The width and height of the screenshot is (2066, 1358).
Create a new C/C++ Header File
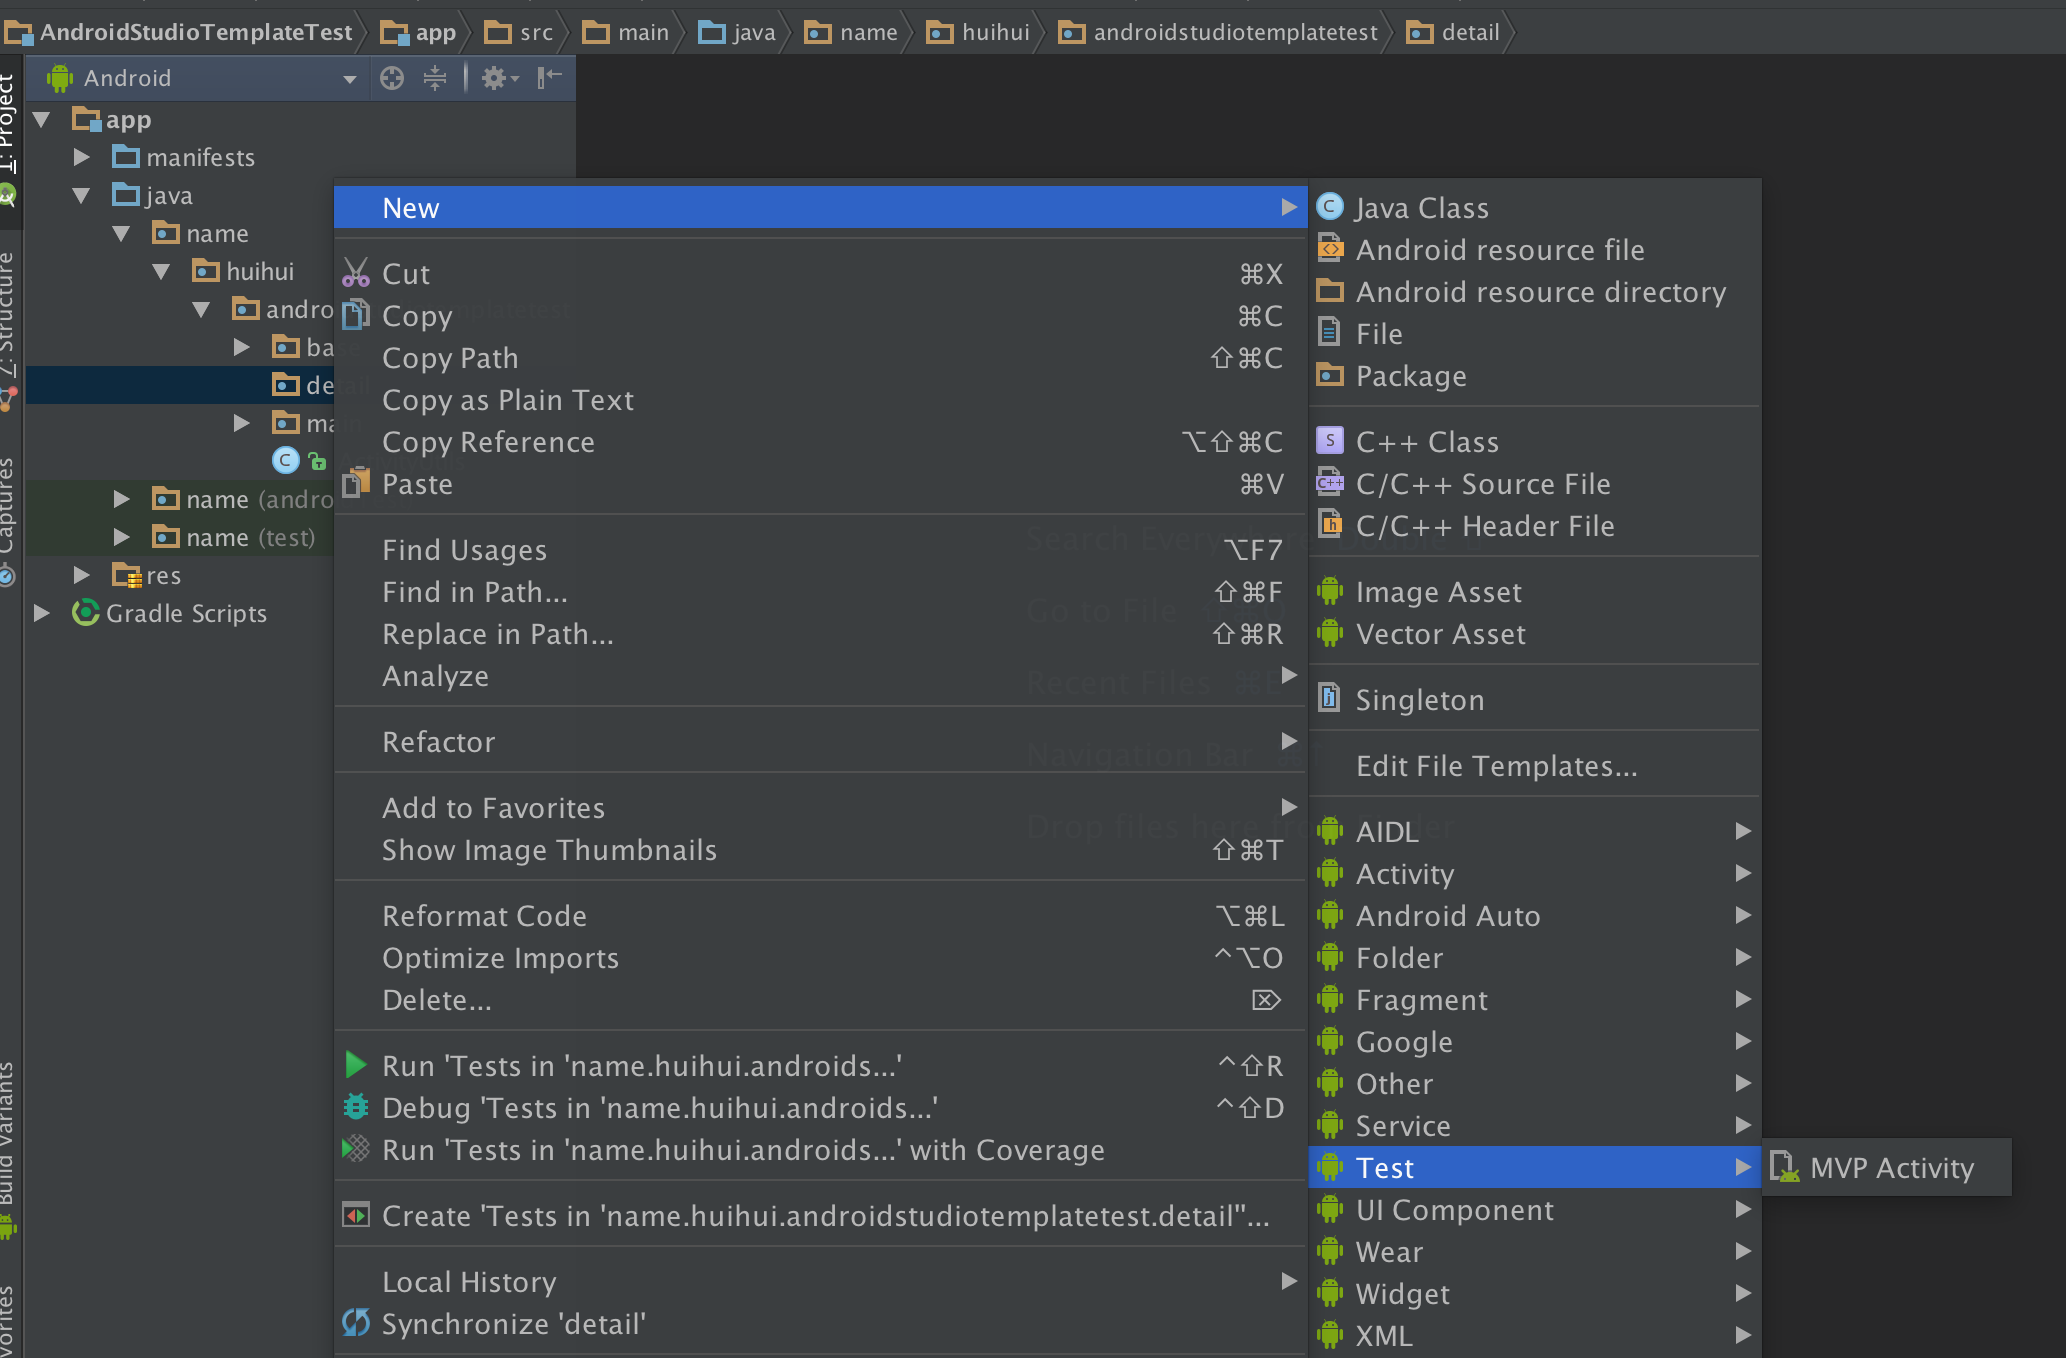(1534, 526)
